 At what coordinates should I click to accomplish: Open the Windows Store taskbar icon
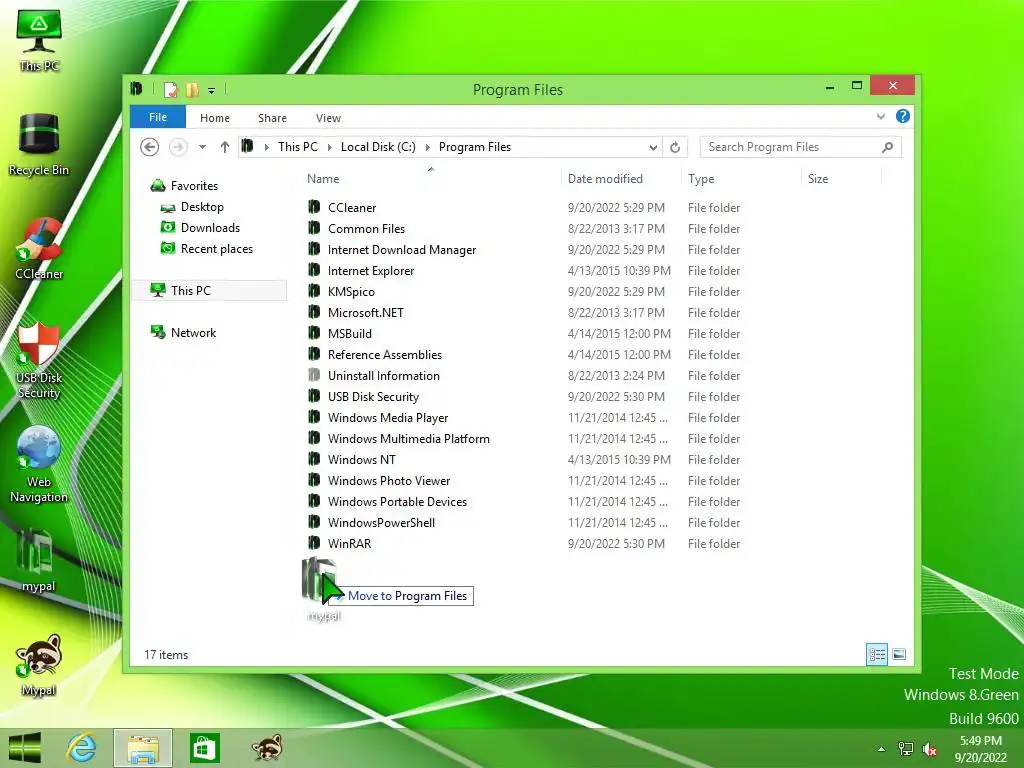[x=204, y=748]
